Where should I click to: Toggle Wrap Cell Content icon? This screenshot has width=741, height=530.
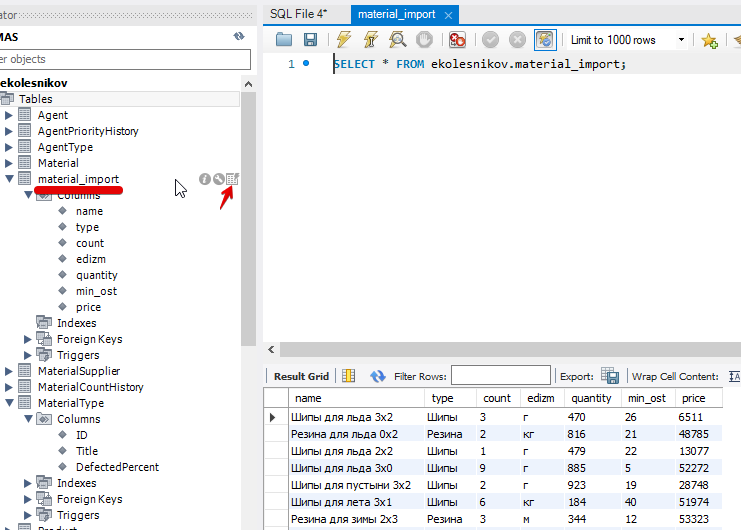tap(734, 376)
